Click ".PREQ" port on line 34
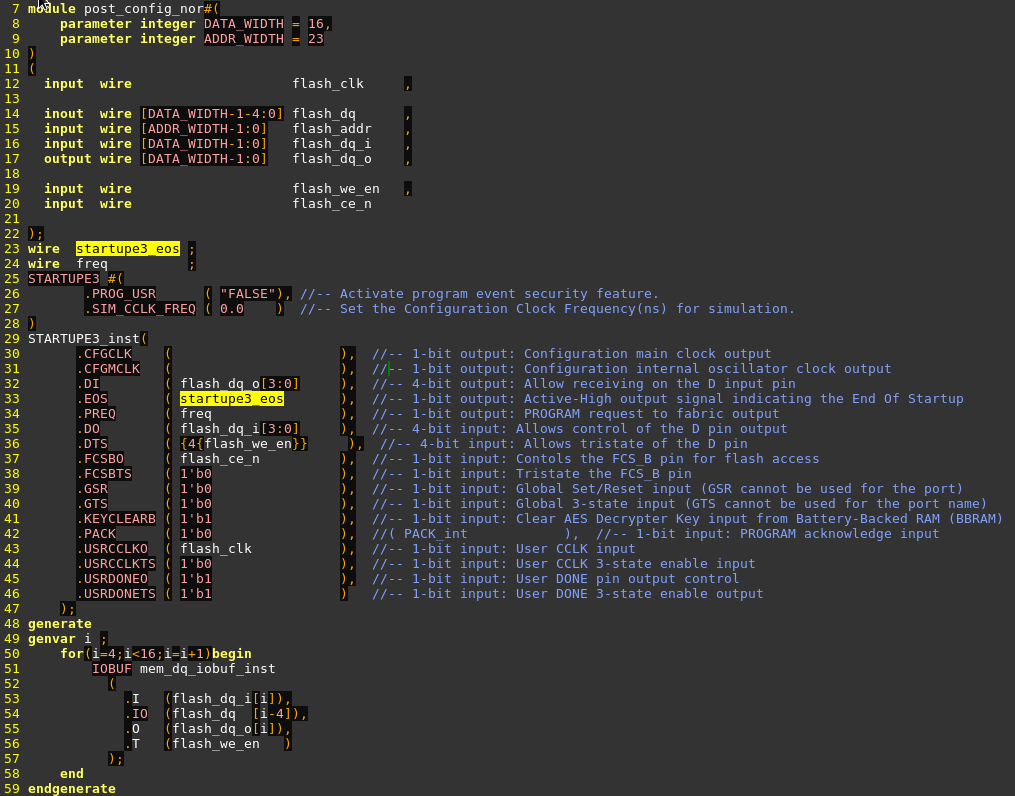Screen dimensions: 1015x796 point(96,414)
